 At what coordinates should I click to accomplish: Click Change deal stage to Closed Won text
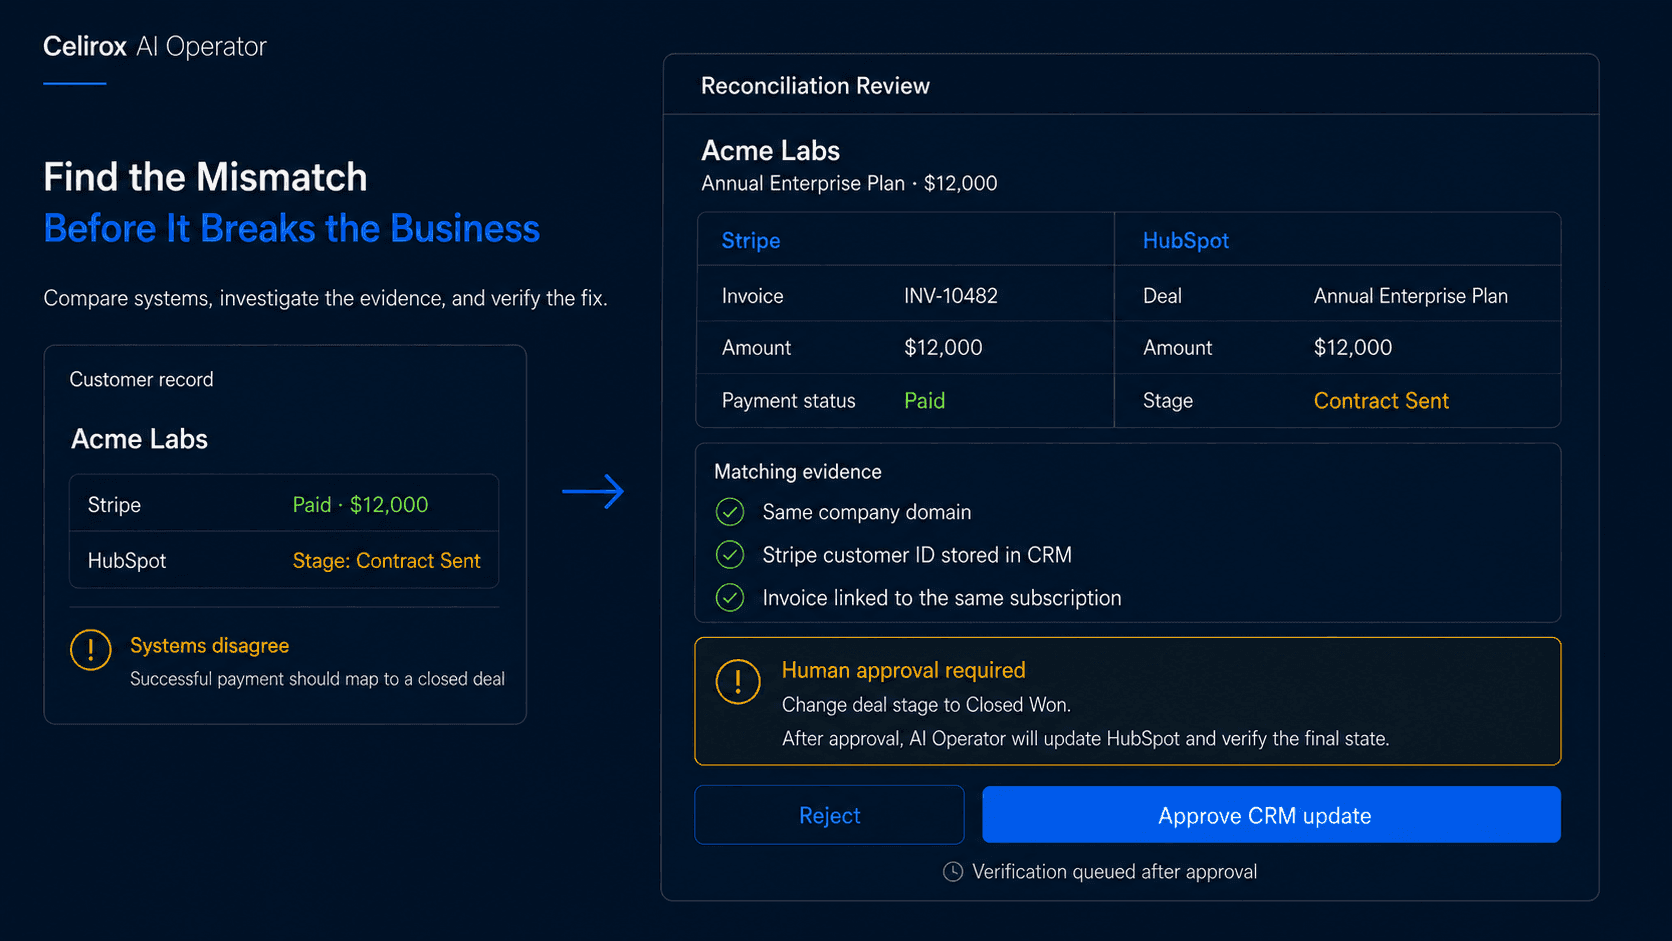pyautogui.click(x=926, y=705)
